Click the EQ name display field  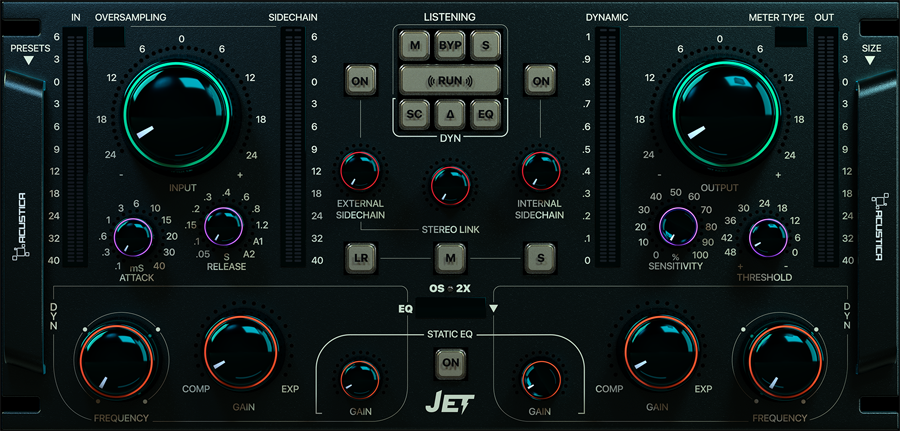(451, 309)
